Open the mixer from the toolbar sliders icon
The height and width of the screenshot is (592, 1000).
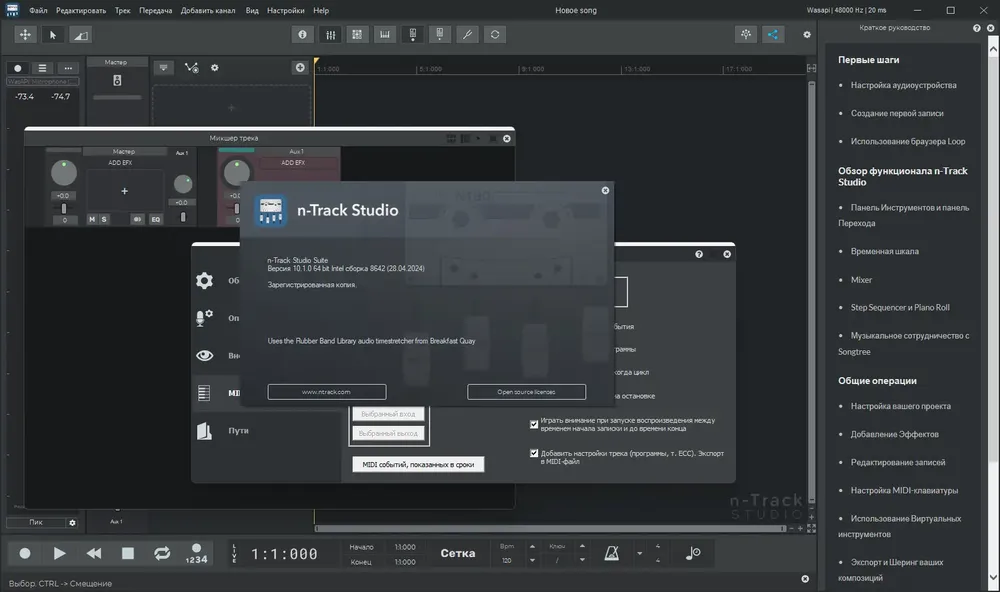pos(330,34)
